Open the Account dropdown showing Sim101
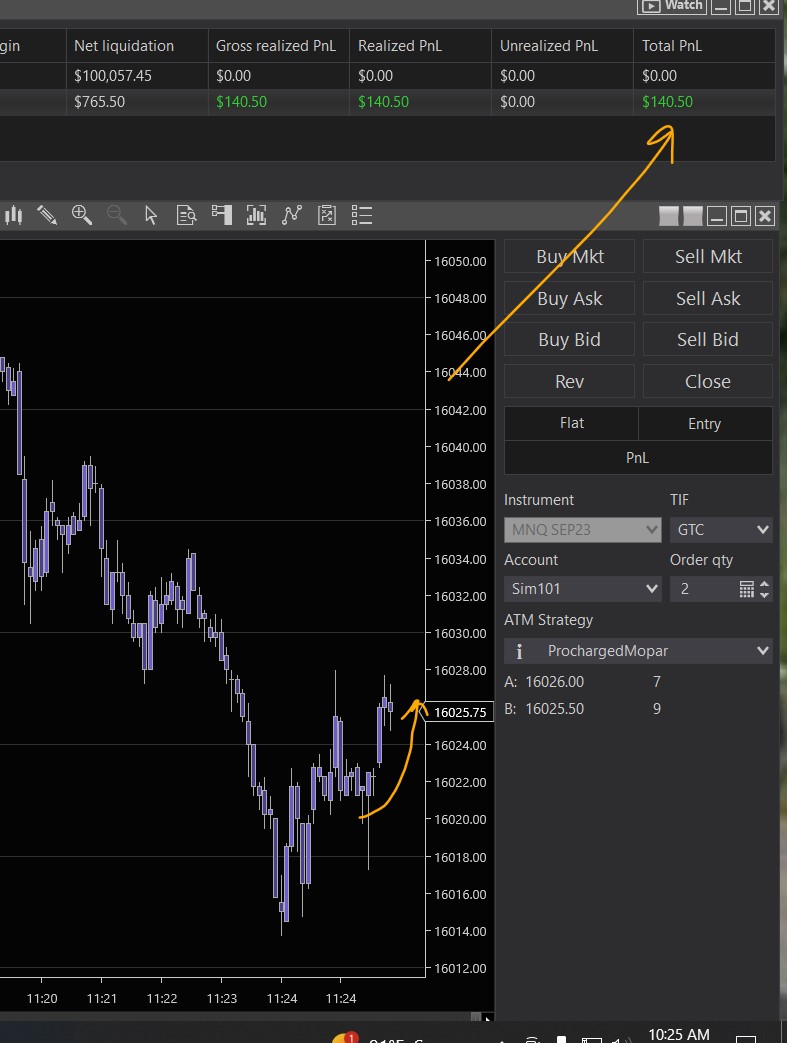Screen dimensions: 787x1043 click(582, 589)
